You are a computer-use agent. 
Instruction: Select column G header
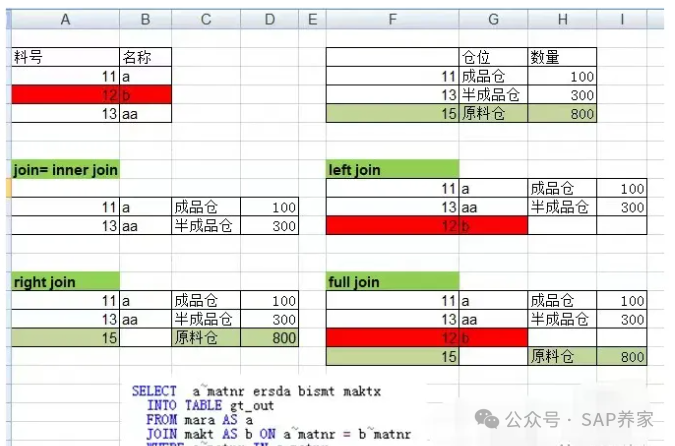point(493,19)
